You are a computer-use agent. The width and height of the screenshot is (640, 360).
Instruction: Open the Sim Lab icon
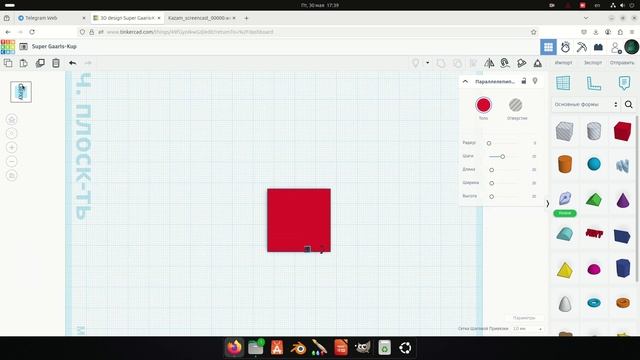(565, 47)
